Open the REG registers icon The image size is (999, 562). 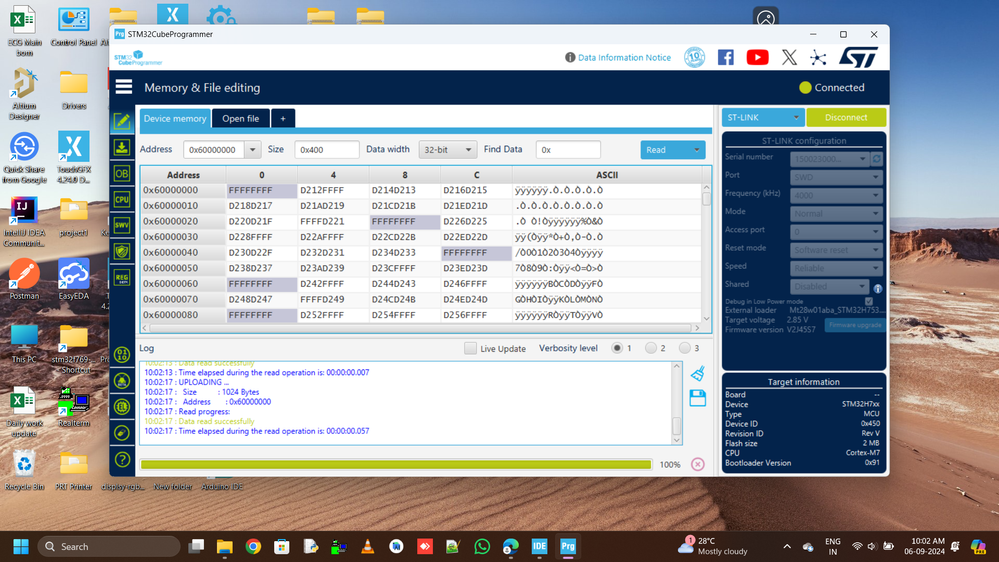pos(122,277)
